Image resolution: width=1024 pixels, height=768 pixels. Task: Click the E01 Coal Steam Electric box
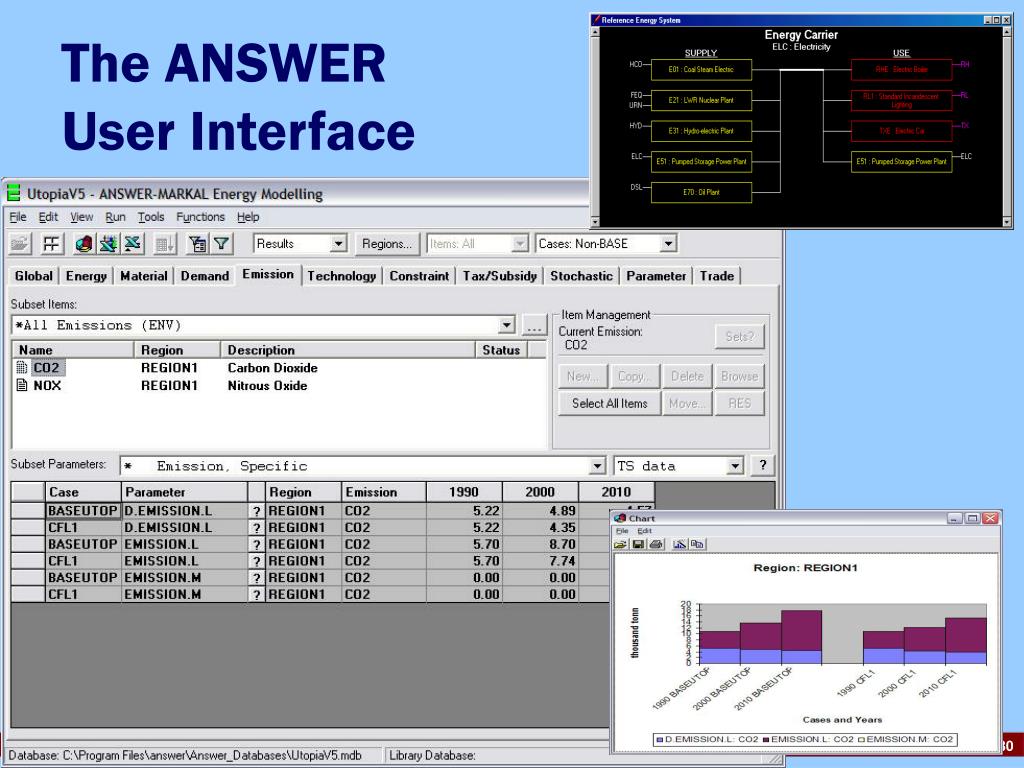[x=701, y=69]
